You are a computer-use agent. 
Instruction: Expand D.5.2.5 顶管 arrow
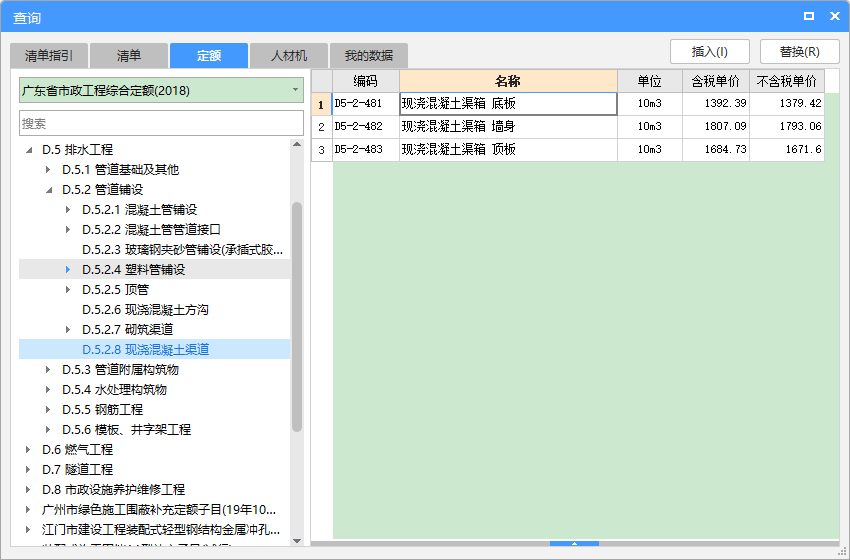(x=68, y=289)
